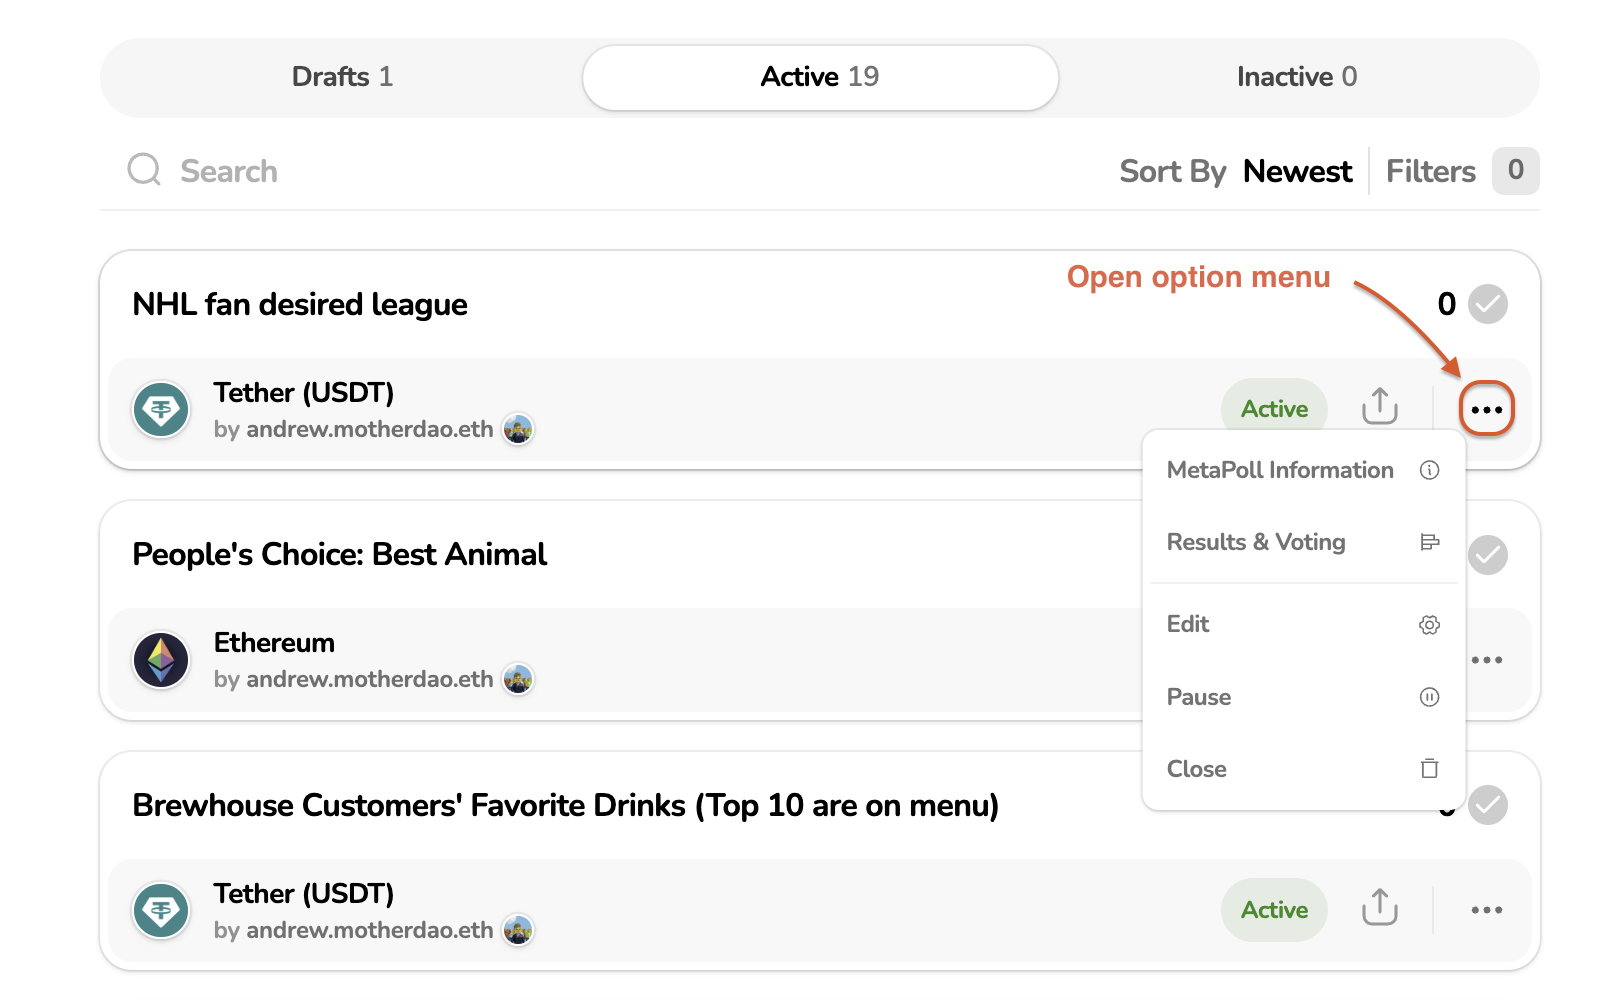The width and height of the screenshot is (1624, 1000).
Task: Switch to the Drafts tab
Action: 342,77
